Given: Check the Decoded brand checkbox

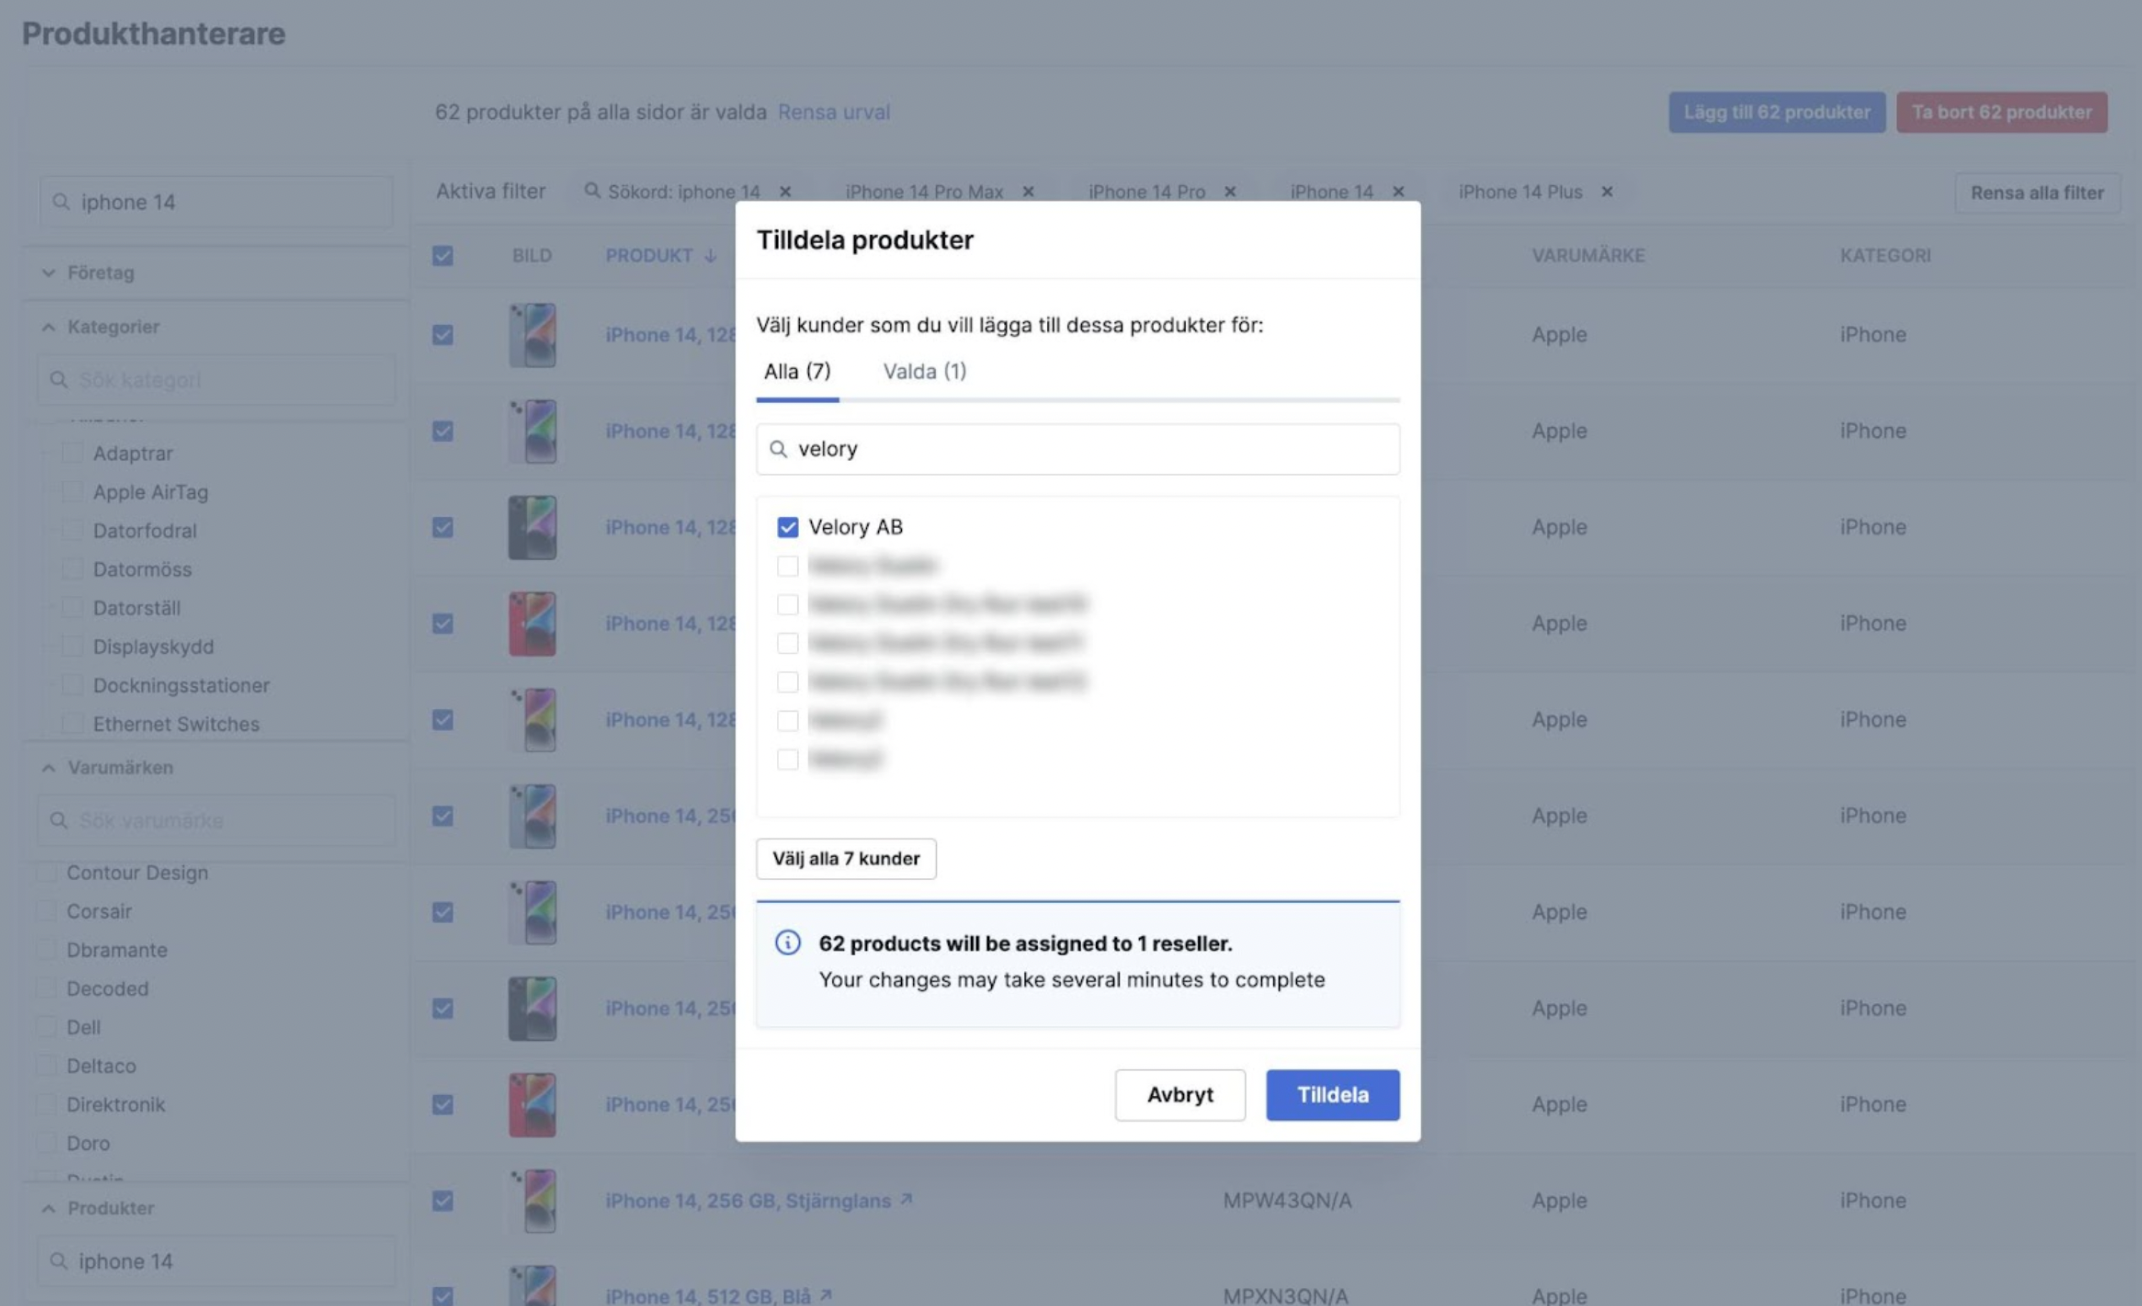Looking at the screenshot, I should pyautogui.click(x=46, y=988).
